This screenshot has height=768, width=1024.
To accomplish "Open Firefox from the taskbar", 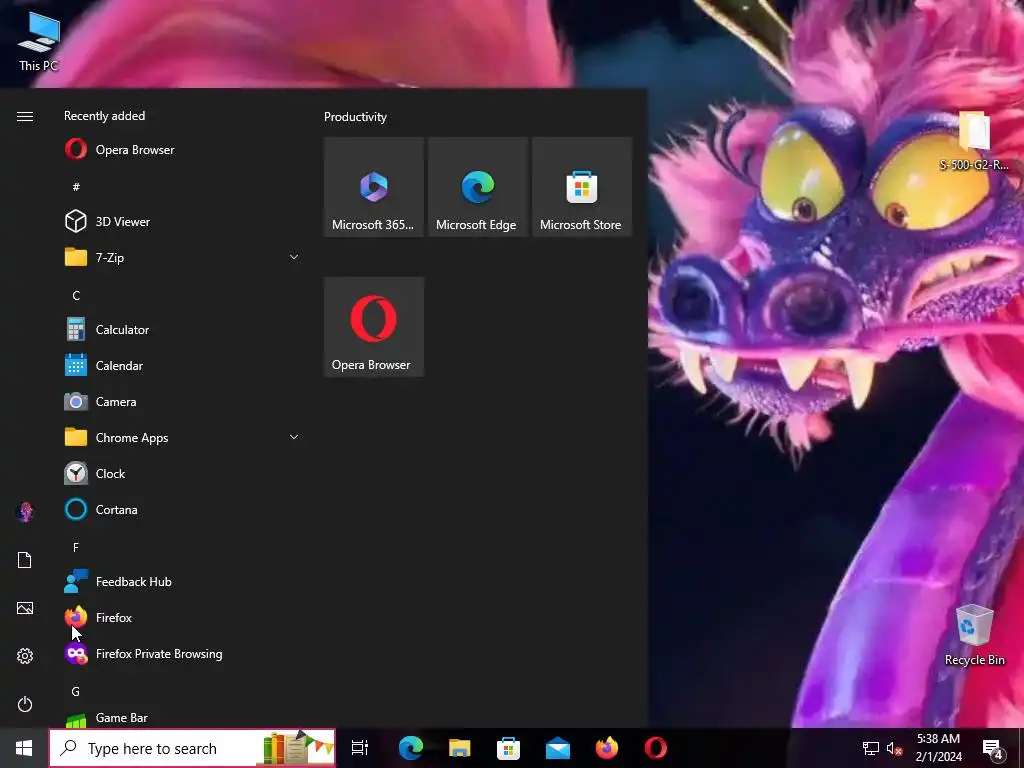I will (607, 748).
